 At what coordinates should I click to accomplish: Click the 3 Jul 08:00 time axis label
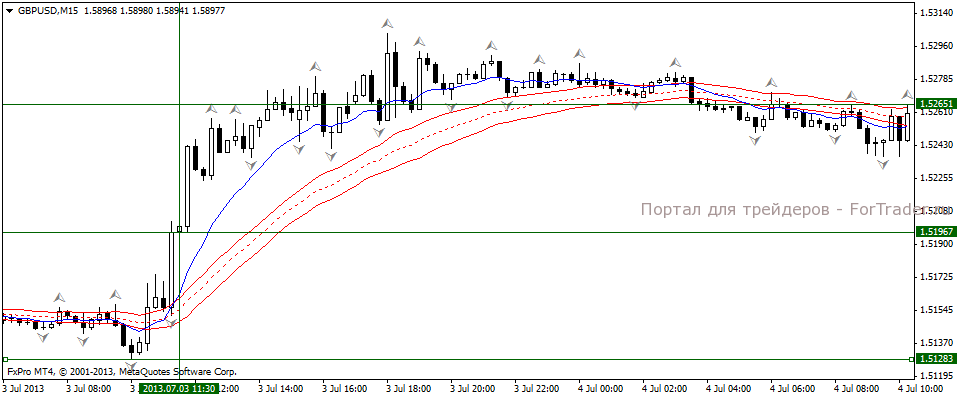point(88,388)
